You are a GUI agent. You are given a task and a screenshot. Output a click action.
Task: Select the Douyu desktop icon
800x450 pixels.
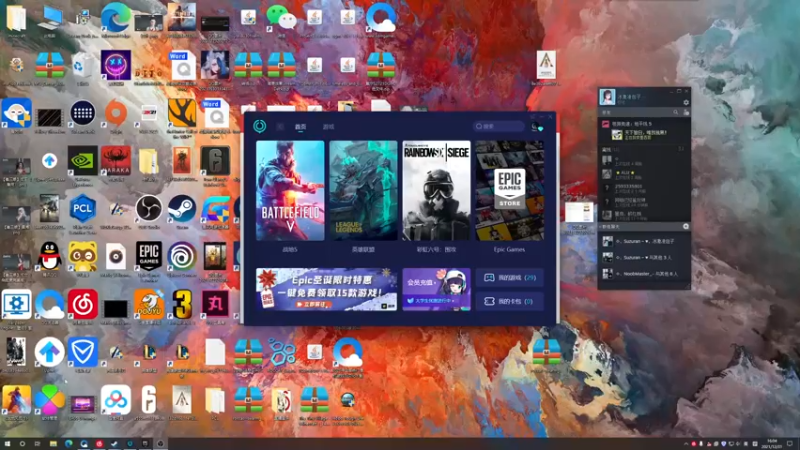pyautogui.click(x=149, y=307)
